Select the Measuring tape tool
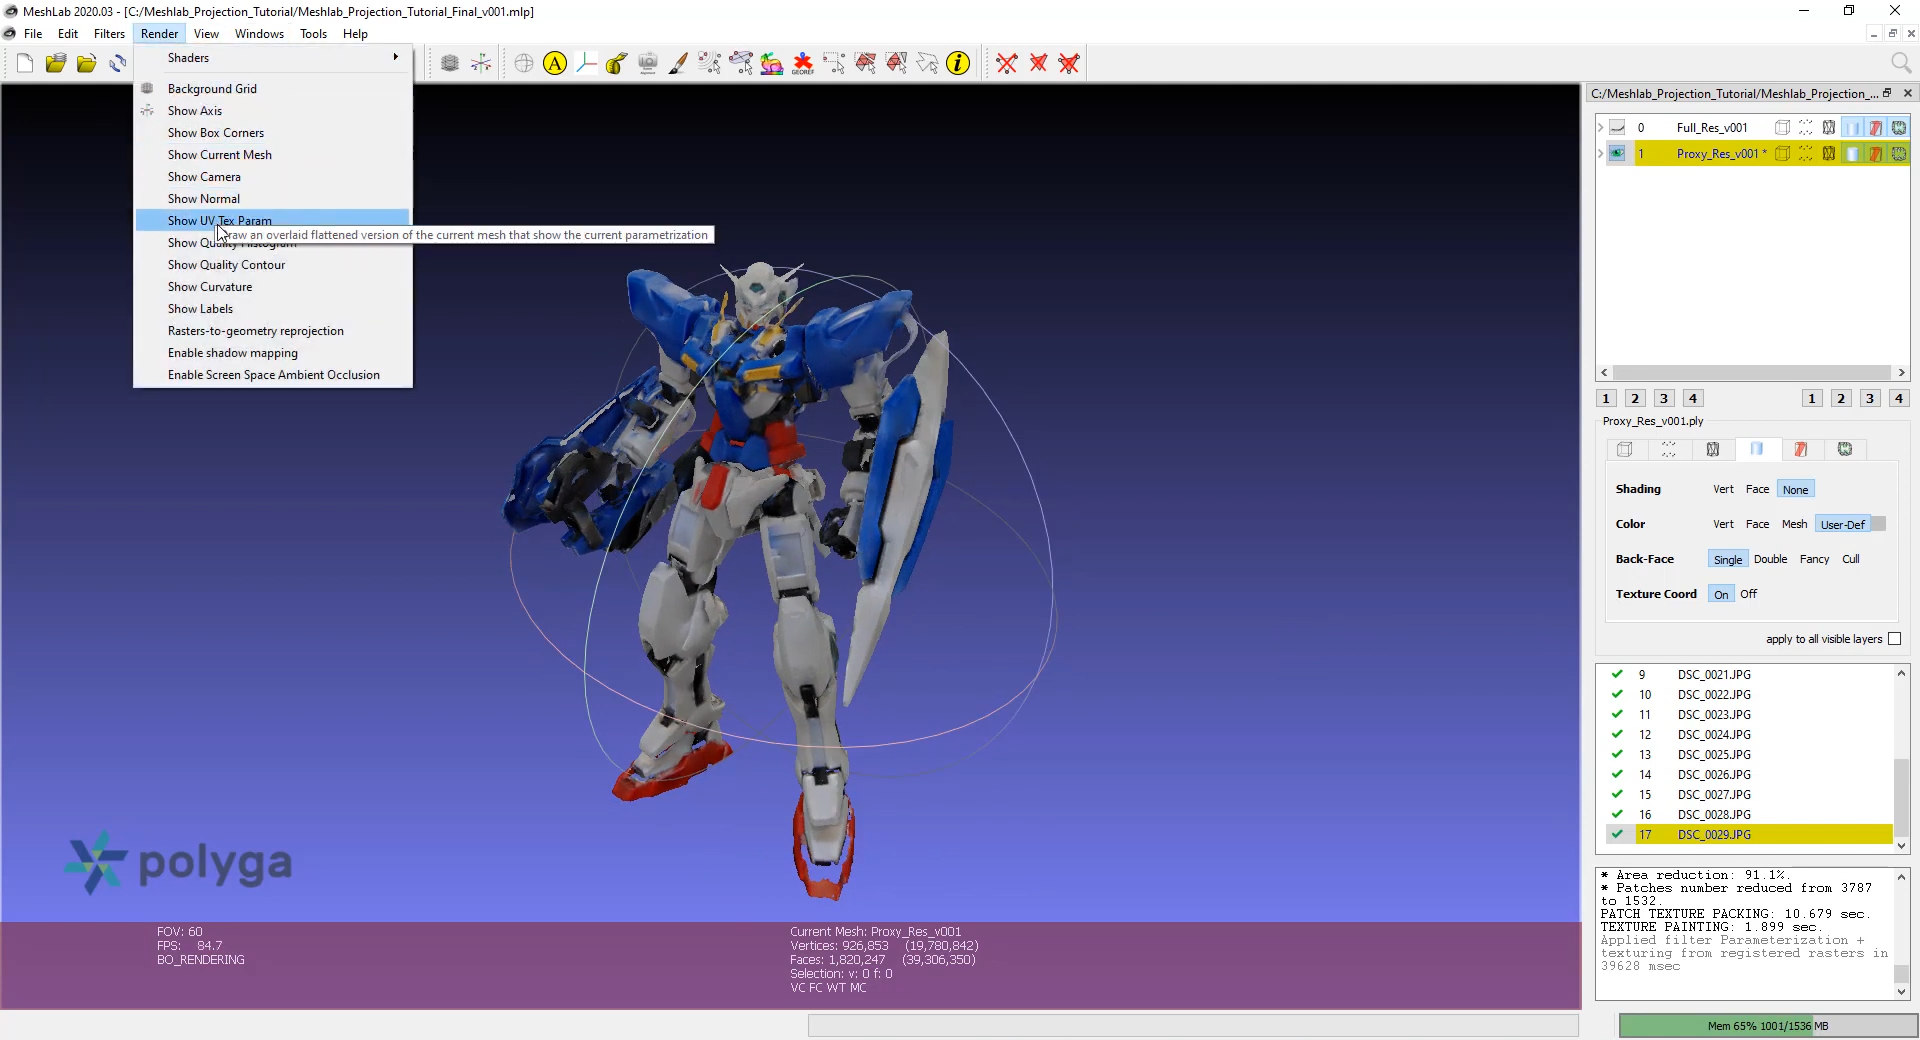The width and height of the screenshot is (1920, 1040). 617,64
